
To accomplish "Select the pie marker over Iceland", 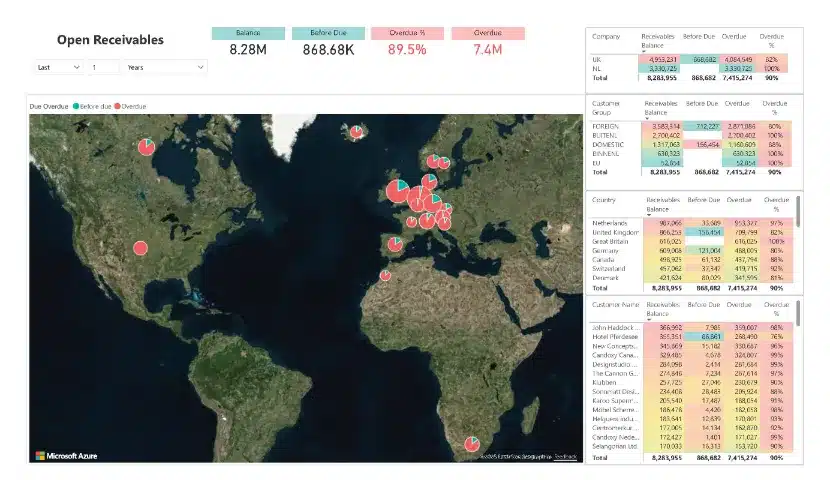I will click(355, 131).
